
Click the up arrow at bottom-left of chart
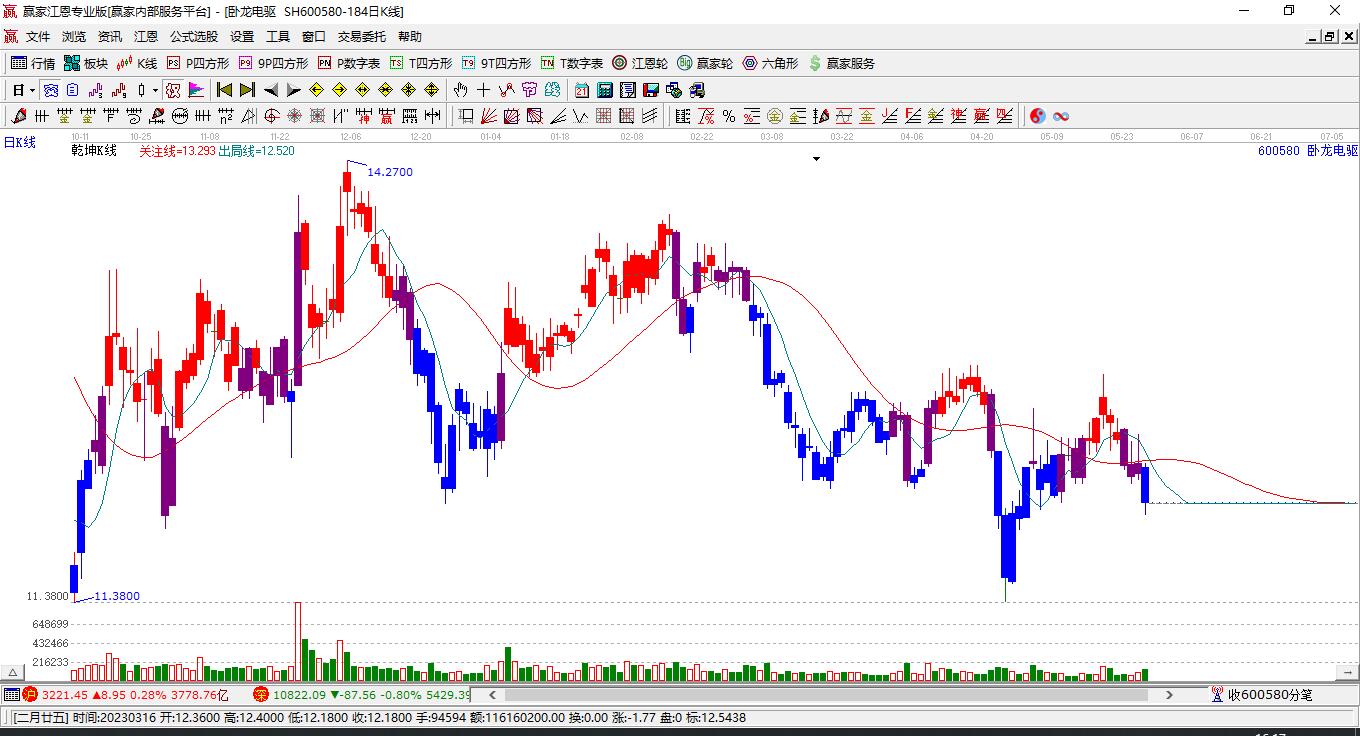tap(13, 673)
